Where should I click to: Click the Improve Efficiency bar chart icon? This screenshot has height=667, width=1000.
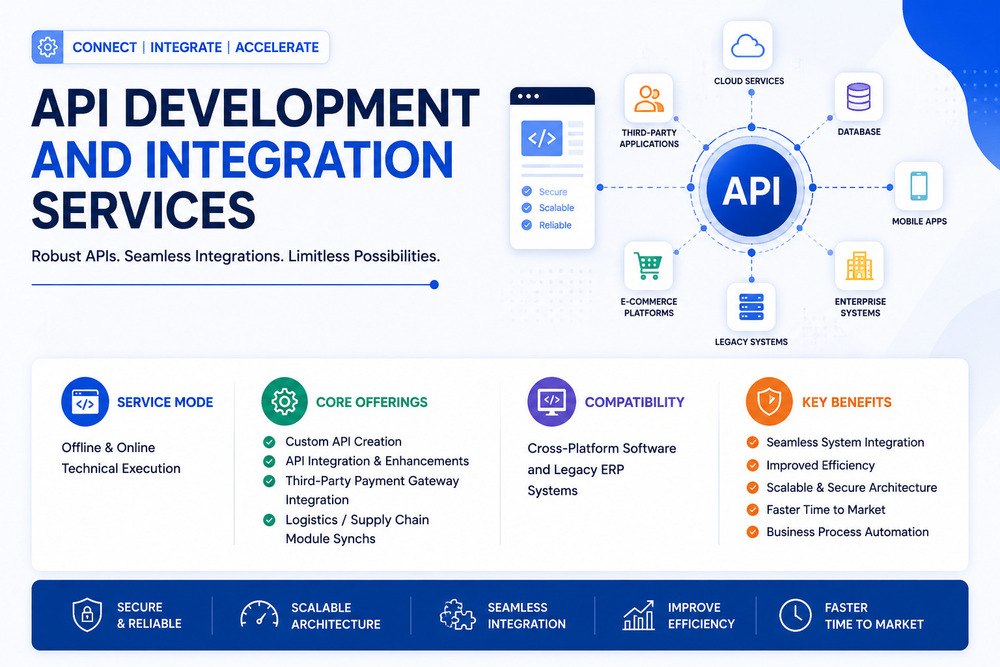pyautogui.click(x=638, y=615)
